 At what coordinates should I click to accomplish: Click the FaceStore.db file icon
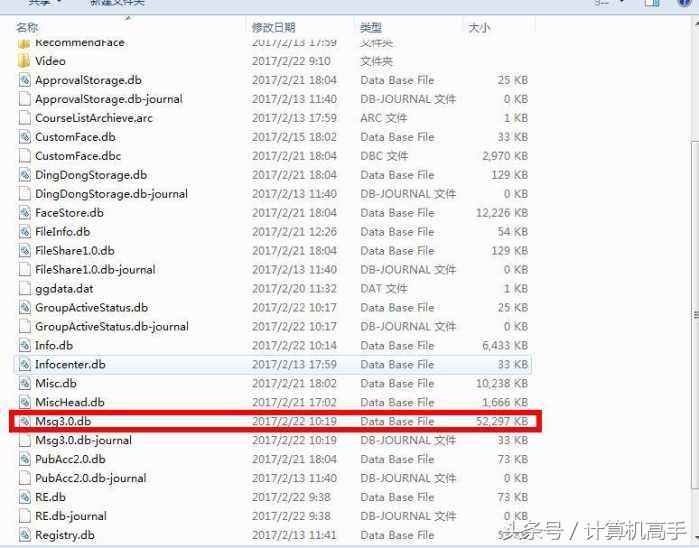click(25, 213)
